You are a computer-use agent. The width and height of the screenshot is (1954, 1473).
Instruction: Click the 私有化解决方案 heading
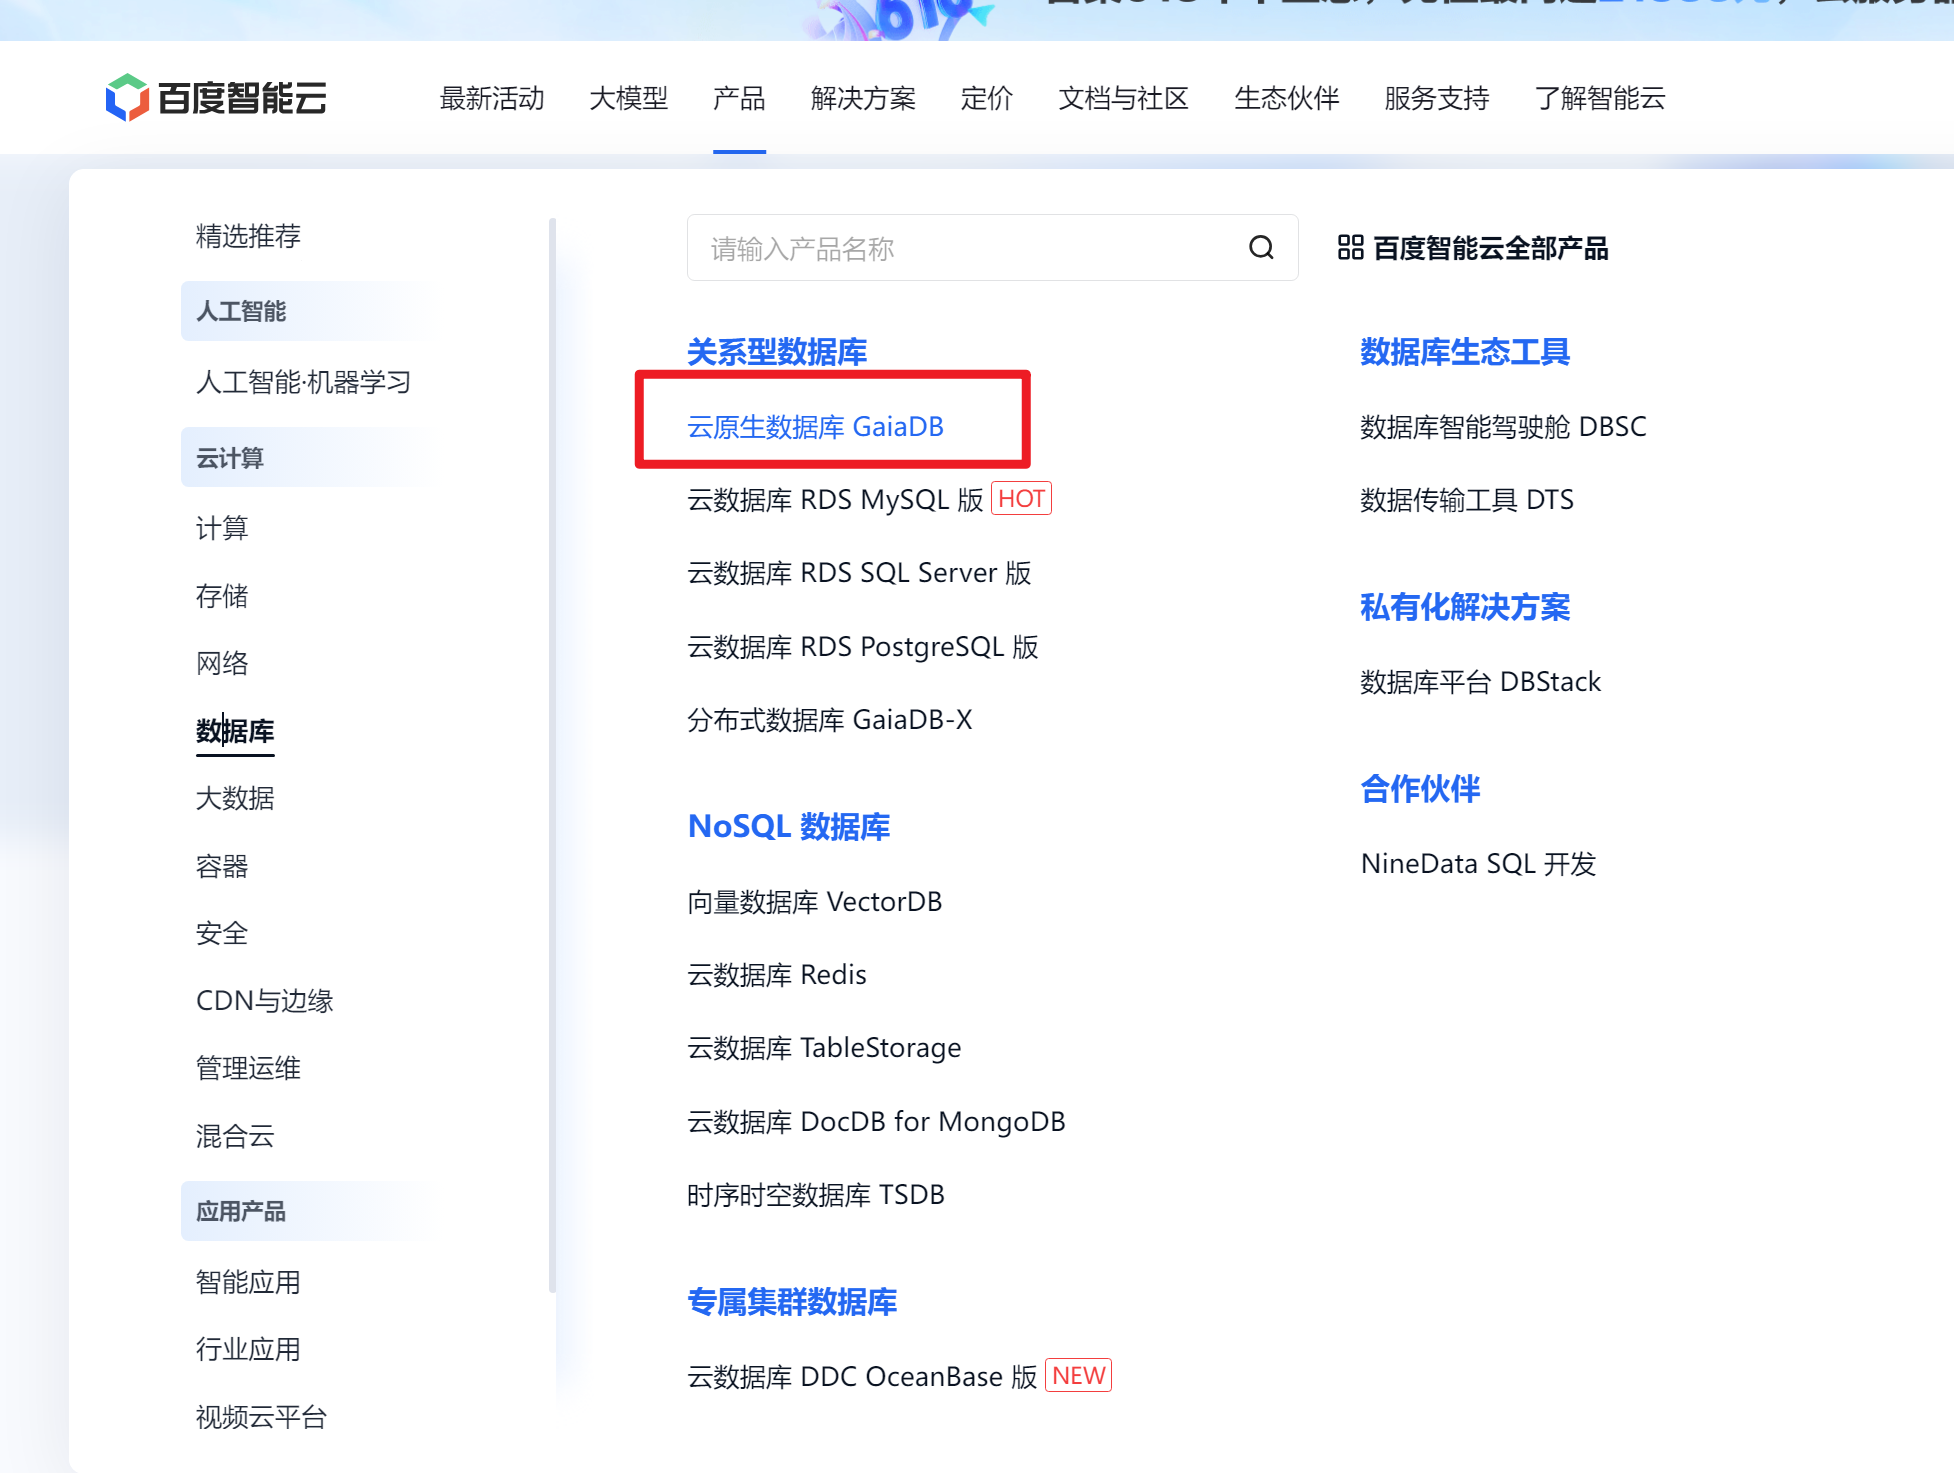pyautogui.click(x=1465, y=607)
